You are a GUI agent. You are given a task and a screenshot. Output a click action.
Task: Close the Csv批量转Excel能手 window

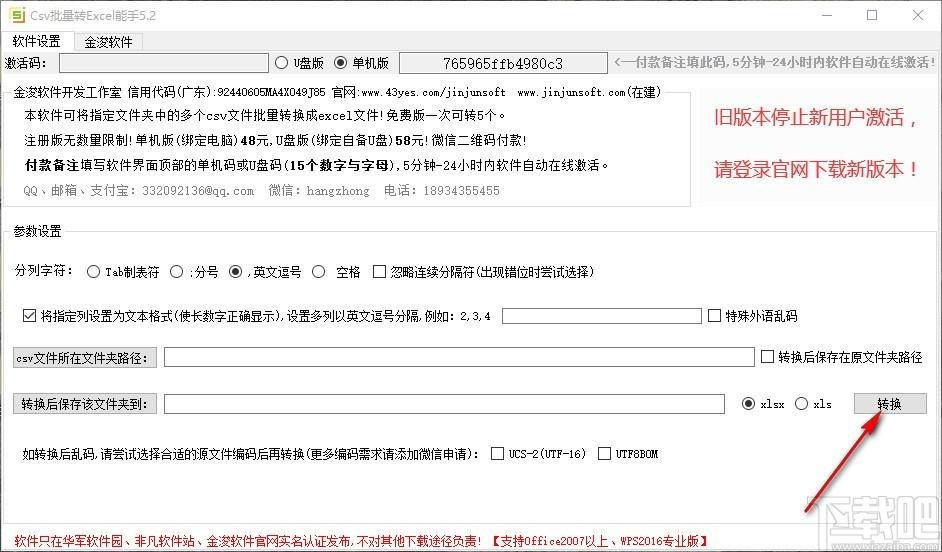click(918, 15)
